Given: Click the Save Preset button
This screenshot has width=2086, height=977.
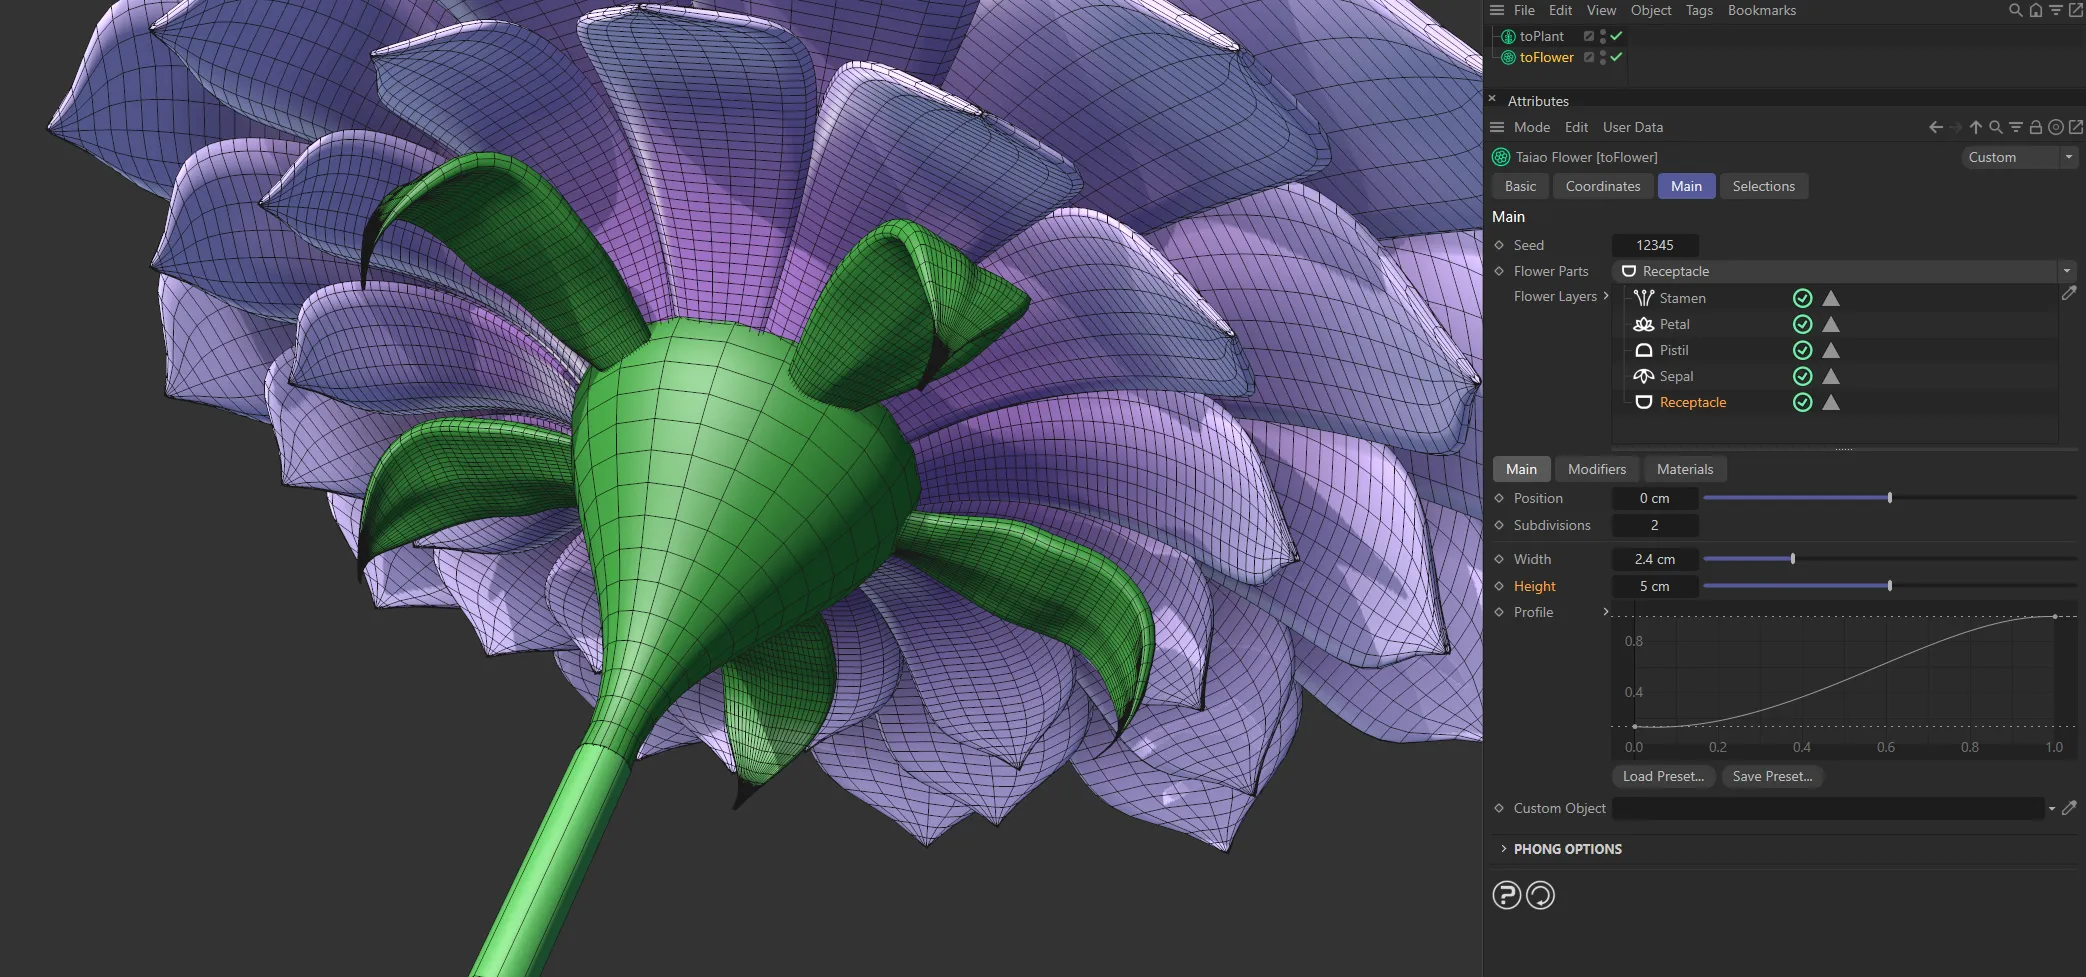Looking at the screenshot, I should (1772, 776).
